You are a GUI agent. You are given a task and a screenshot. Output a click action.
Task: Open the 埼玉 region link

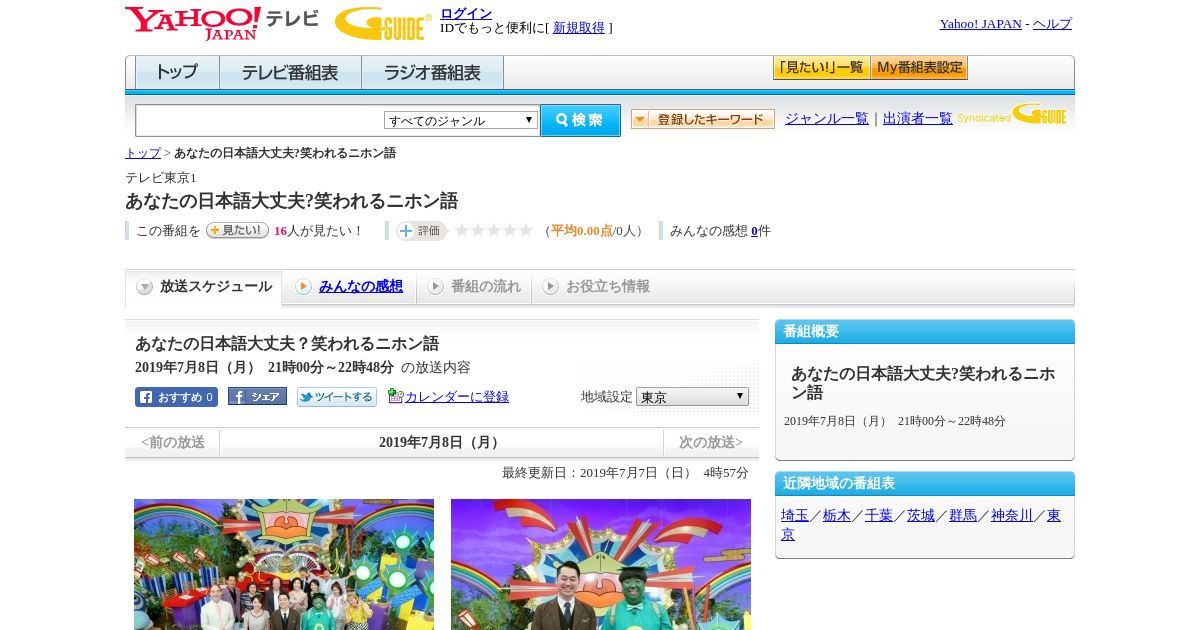[x=795, y=515]
